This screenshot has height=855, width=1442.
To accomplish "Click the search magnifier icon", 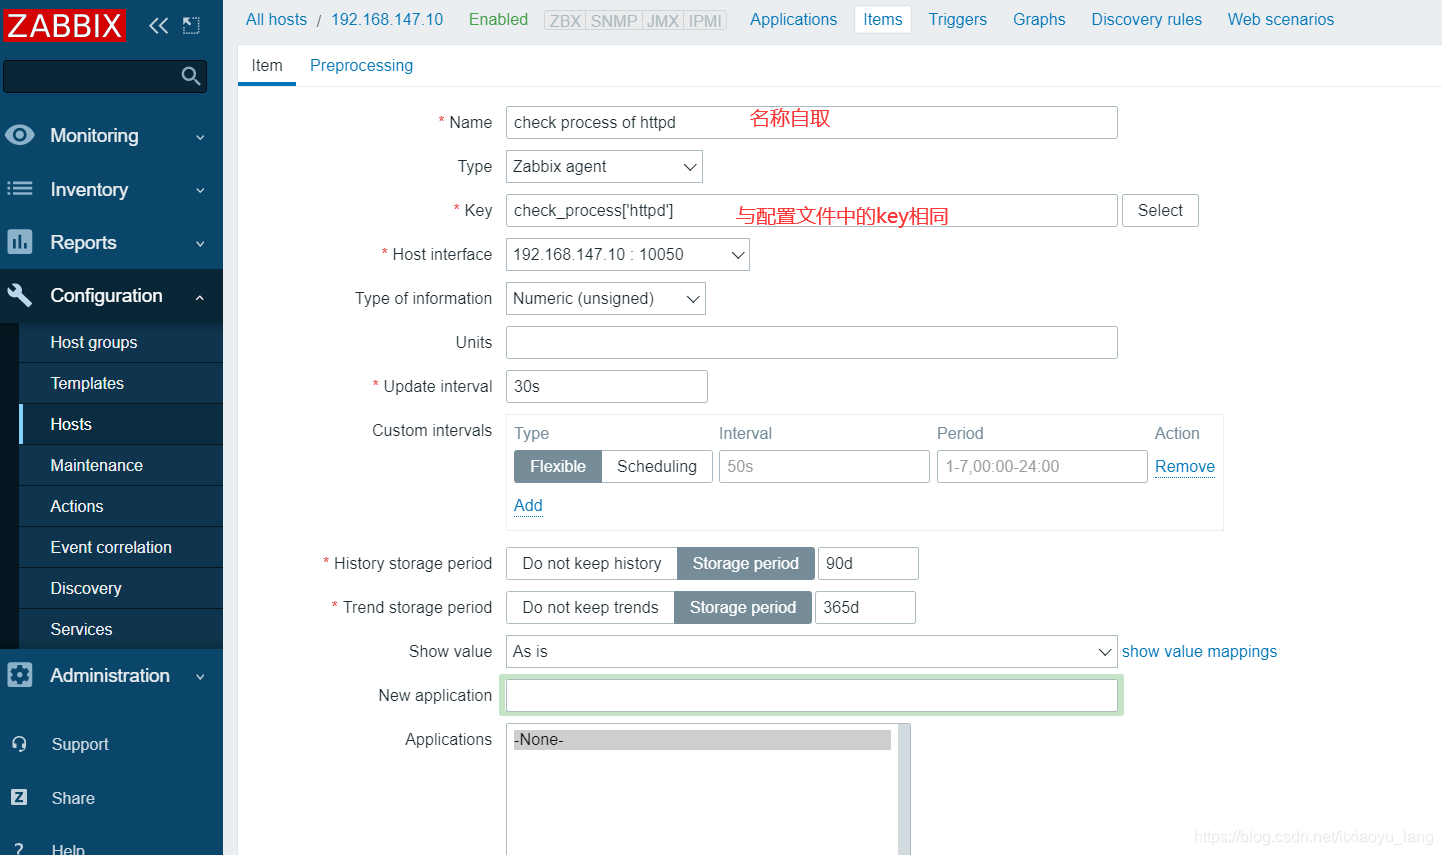I will pyautogui.click(x=191, y=76).
